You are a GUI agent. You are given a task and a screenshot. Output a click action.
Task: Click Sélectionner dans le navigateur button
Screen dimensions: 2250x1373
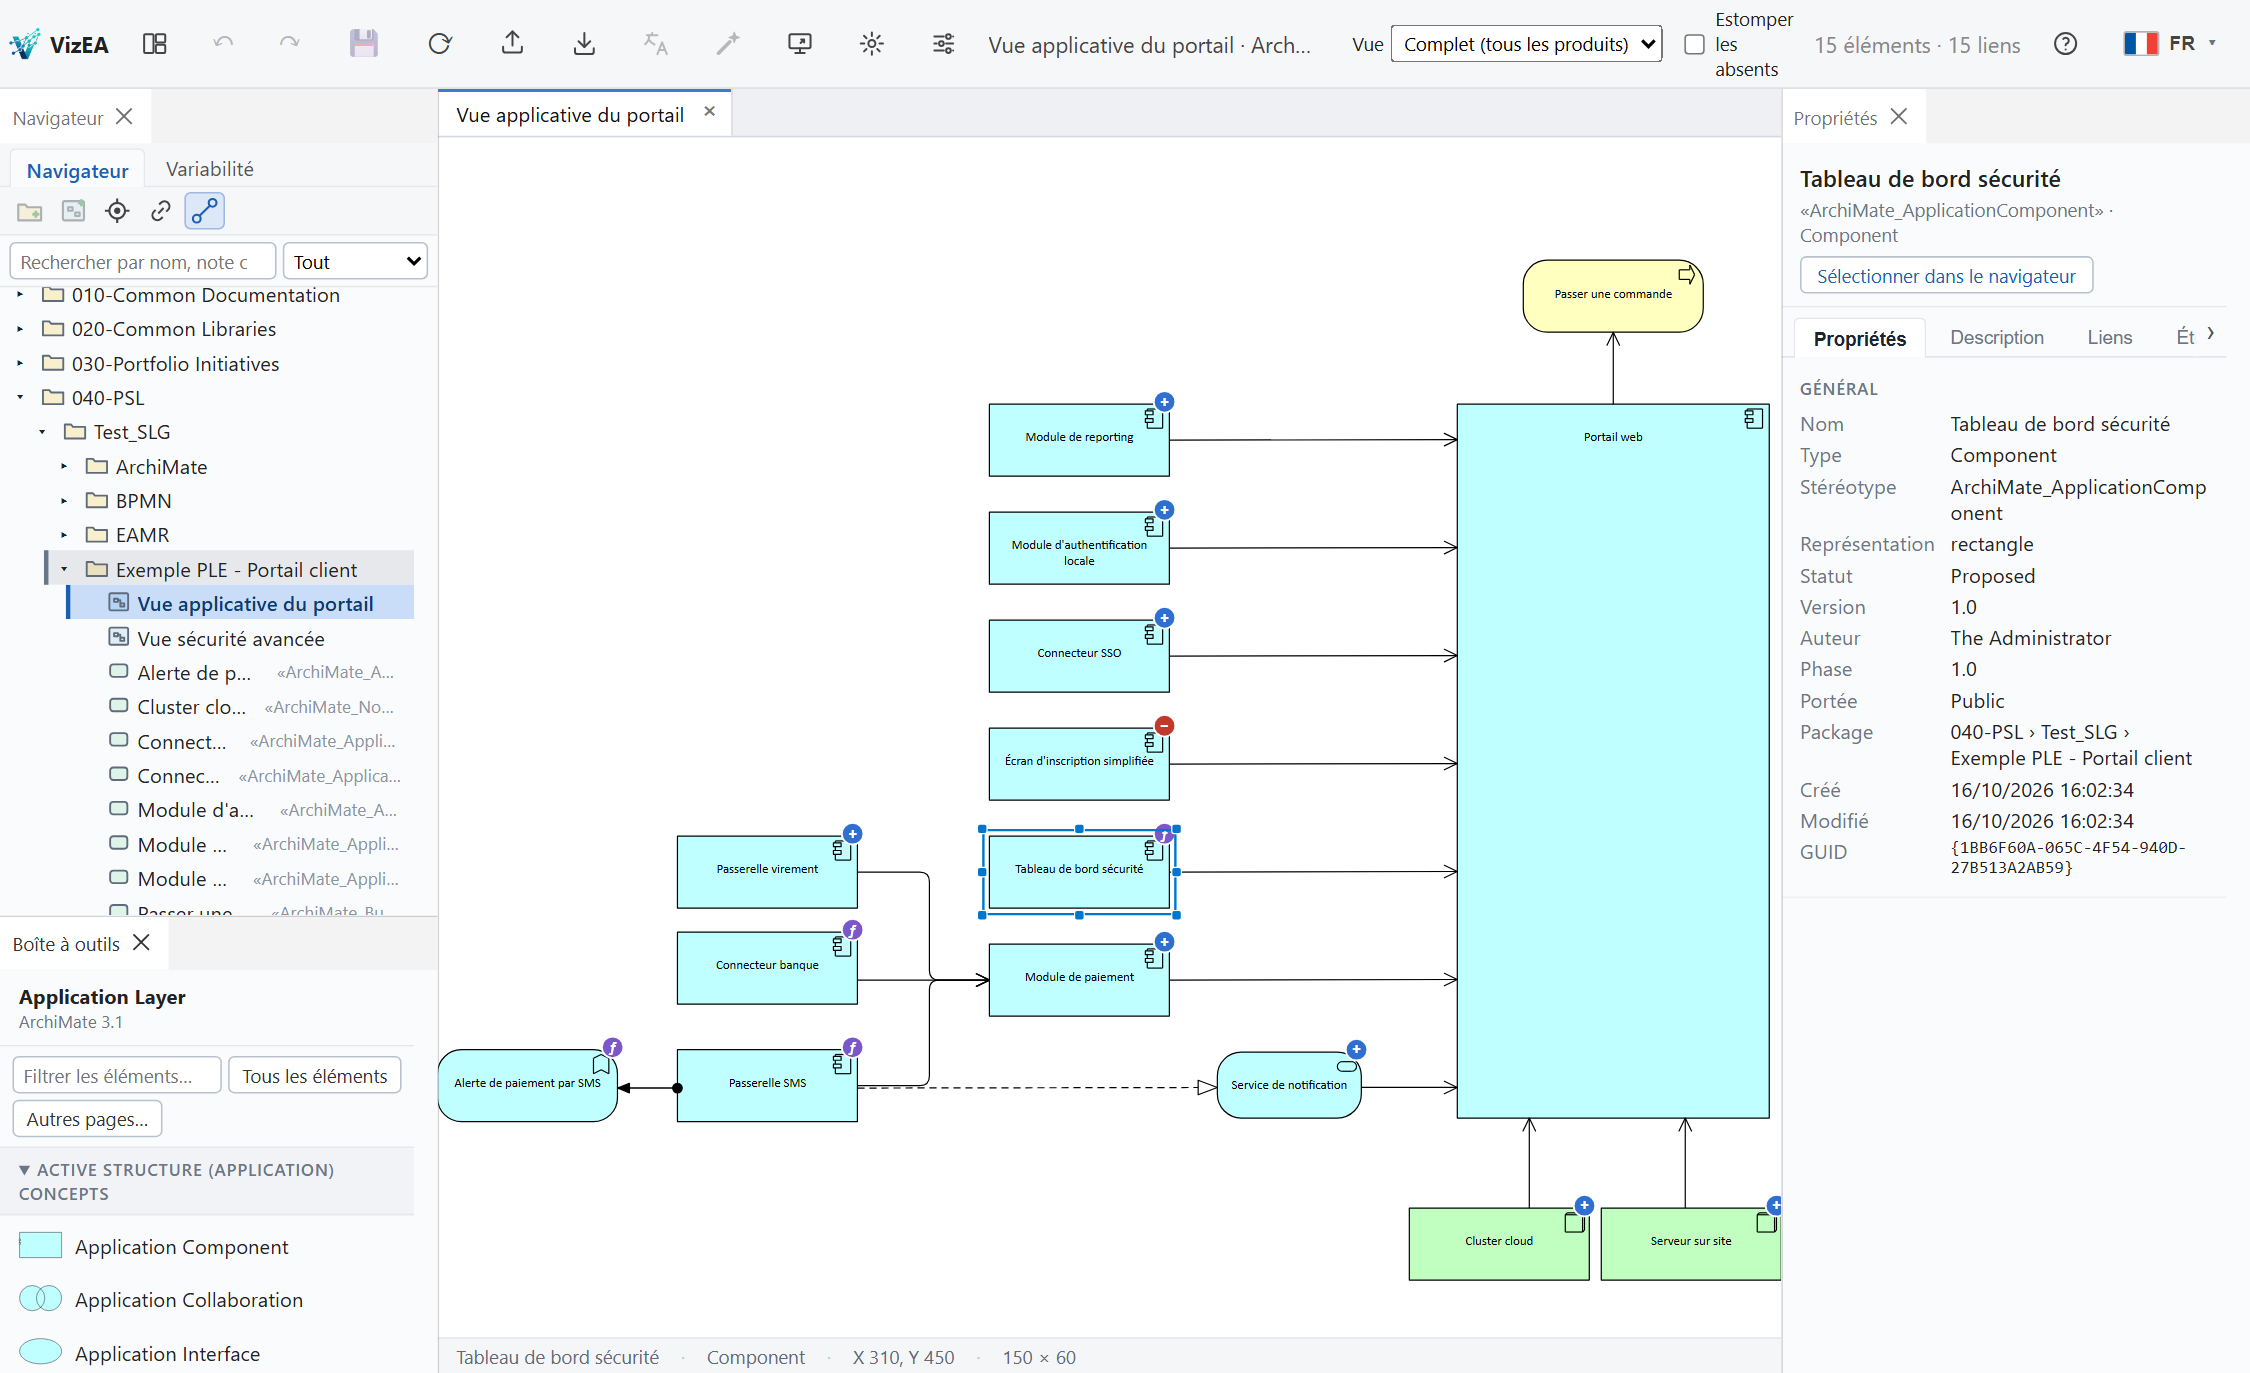click(x=1946, y=276)
